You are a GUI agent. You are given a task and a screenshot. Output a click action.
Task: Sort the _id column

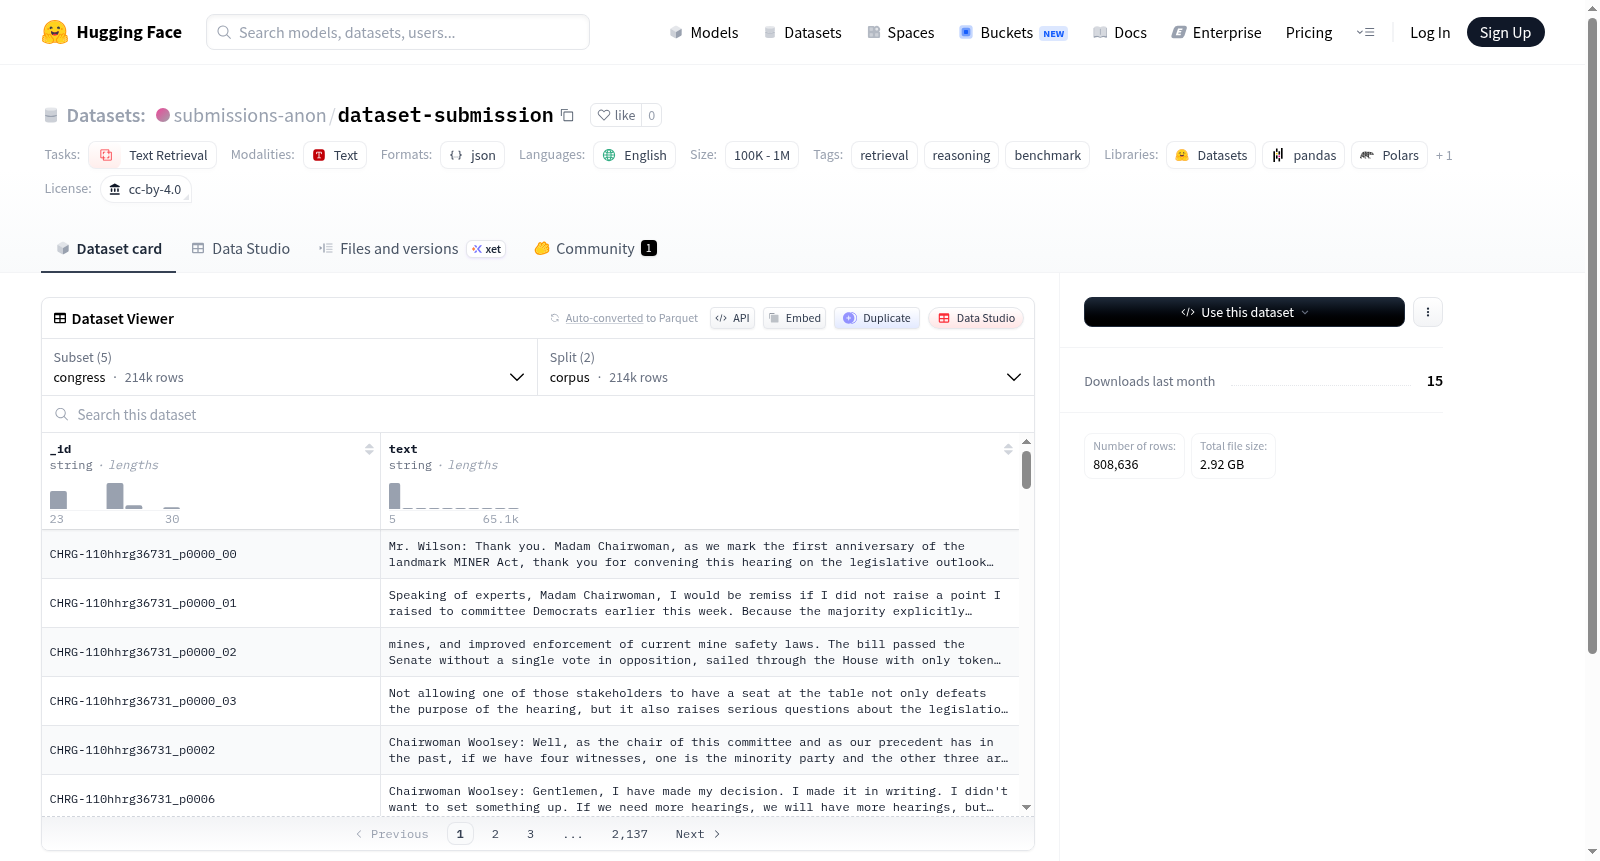pos(369,449)
